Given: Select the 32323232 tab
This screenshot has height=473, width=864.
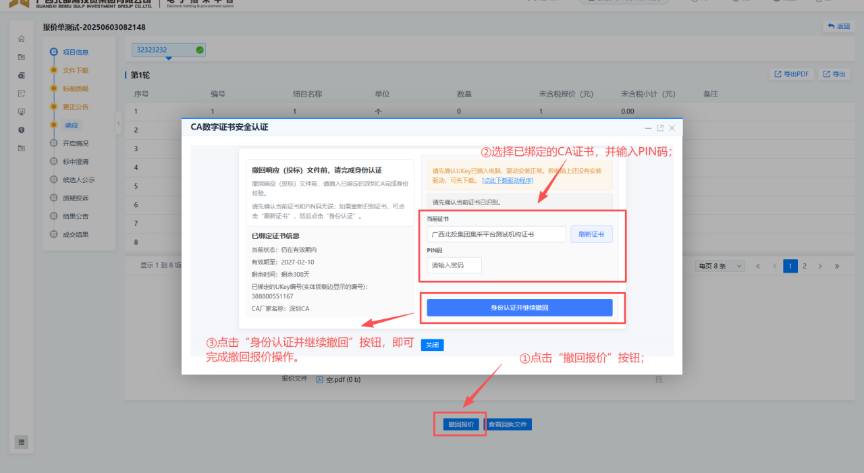Looking at the screenshot, I should tap(169, 50).
